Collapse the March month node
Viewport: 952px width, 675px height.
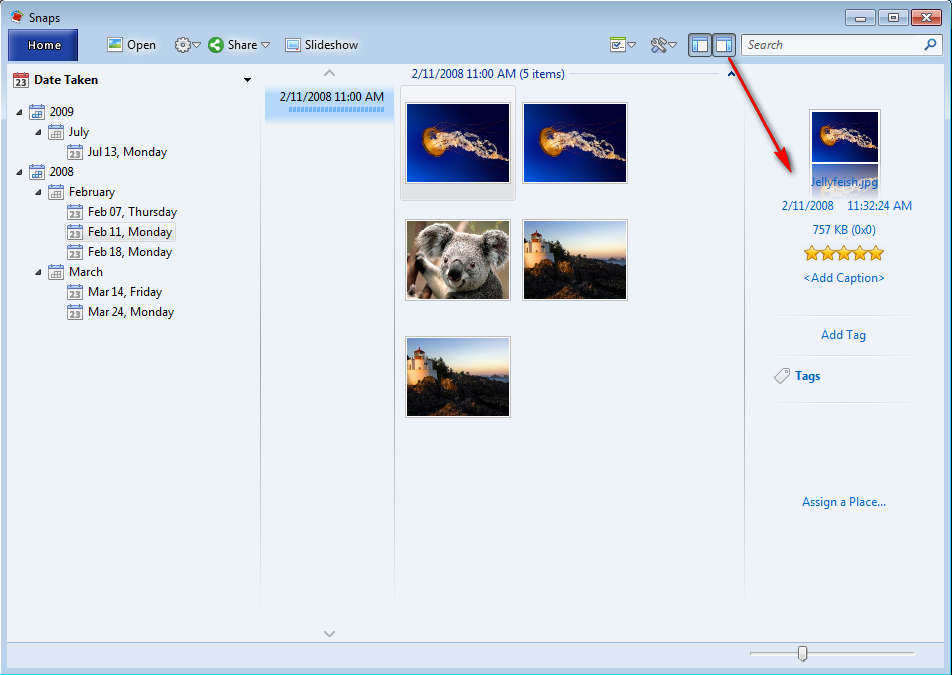[x=38, y=273]
